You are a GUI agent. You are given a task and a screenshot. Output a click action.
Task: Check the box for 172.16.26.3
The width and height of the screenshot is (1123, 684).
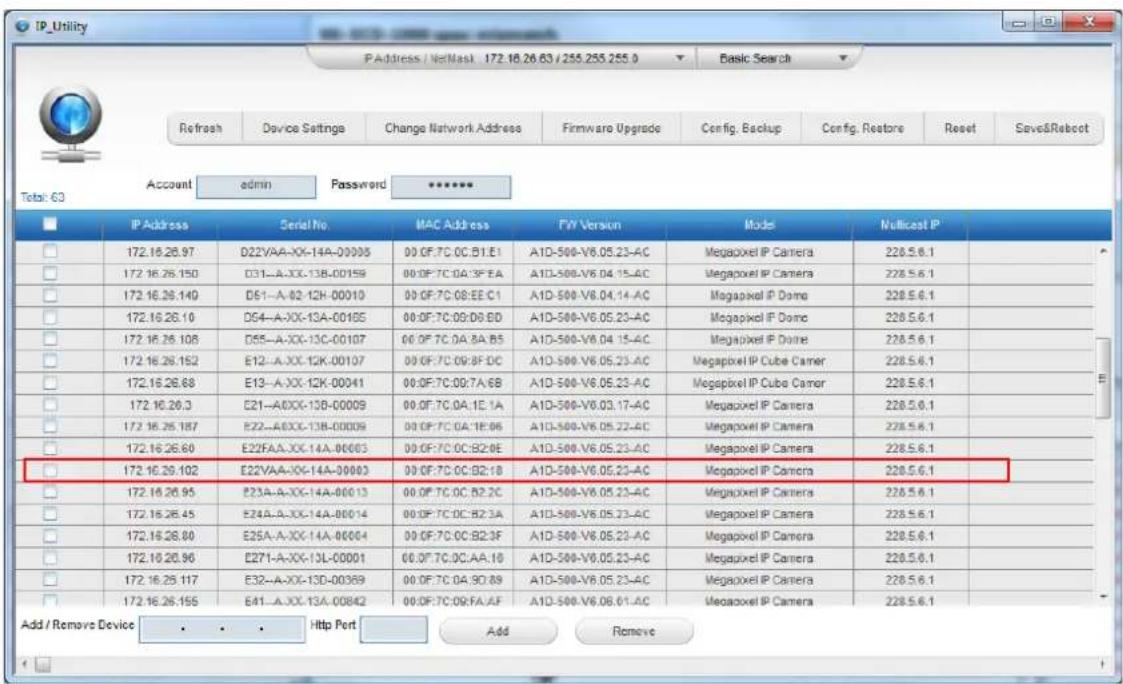tap(50, 405)
